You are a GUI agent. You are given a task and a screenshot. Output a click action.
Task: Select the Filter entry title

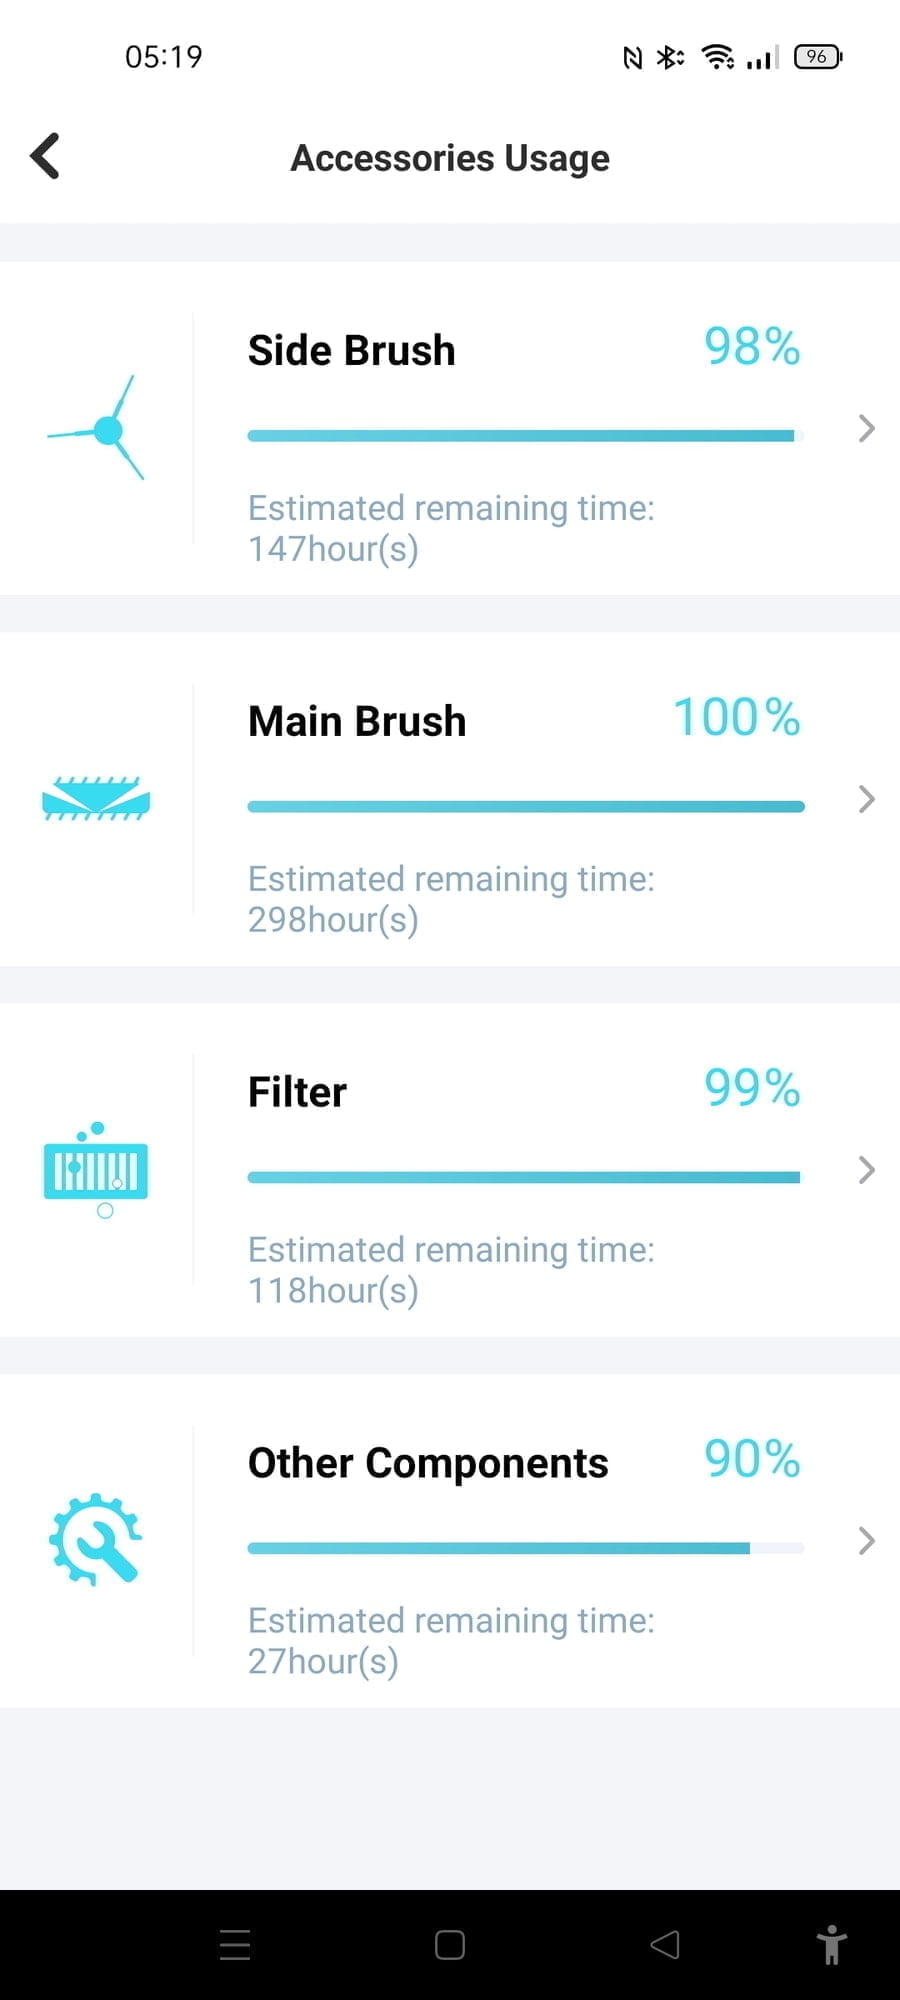pos(297,1092)
